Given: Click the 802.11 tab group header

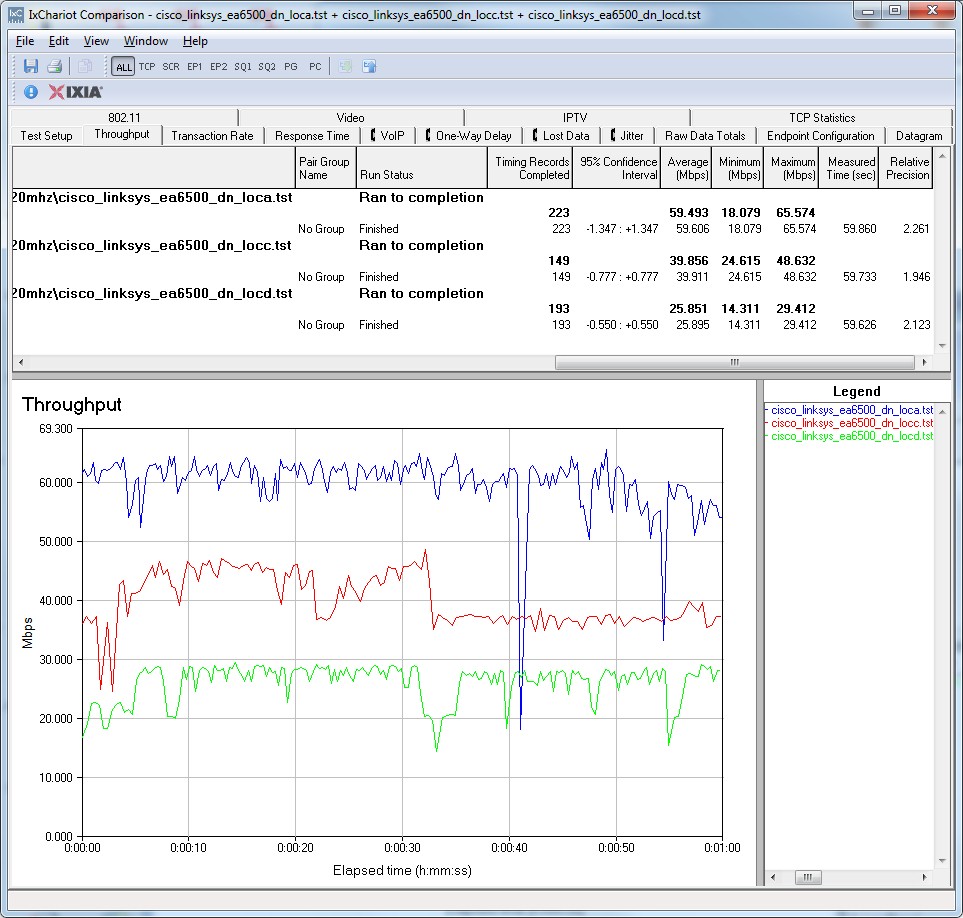Looking at the screenshot, I should [x=124, y=117].
